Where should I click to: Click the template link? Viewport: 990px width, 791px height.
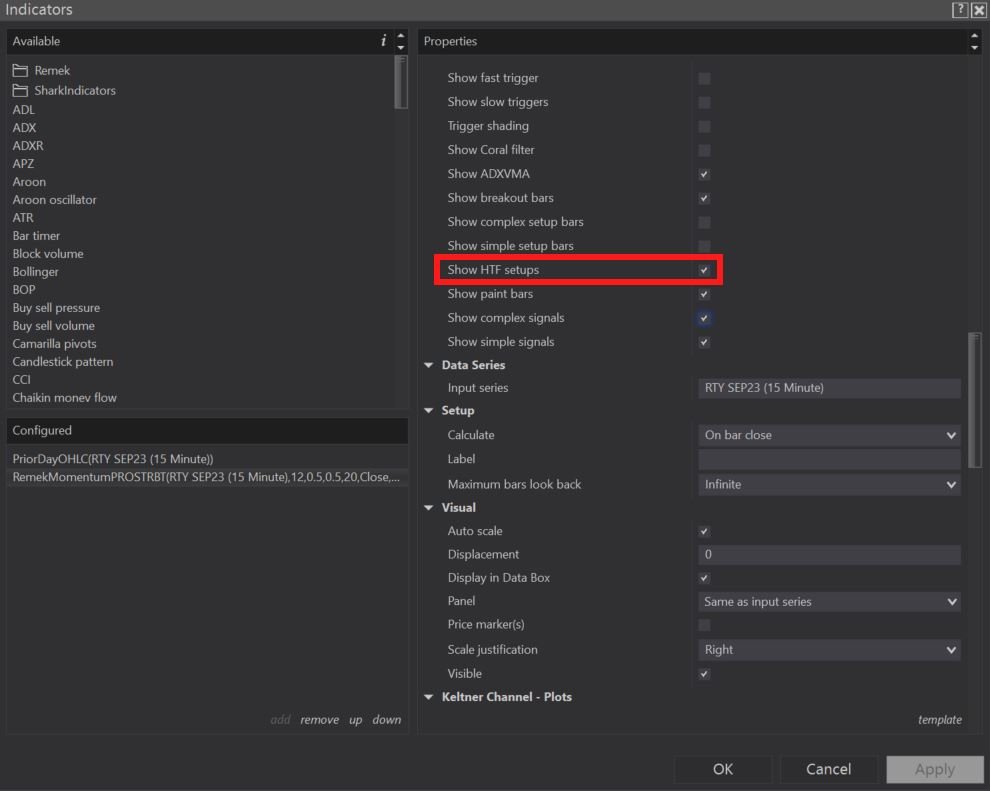[x=939, y=720]
